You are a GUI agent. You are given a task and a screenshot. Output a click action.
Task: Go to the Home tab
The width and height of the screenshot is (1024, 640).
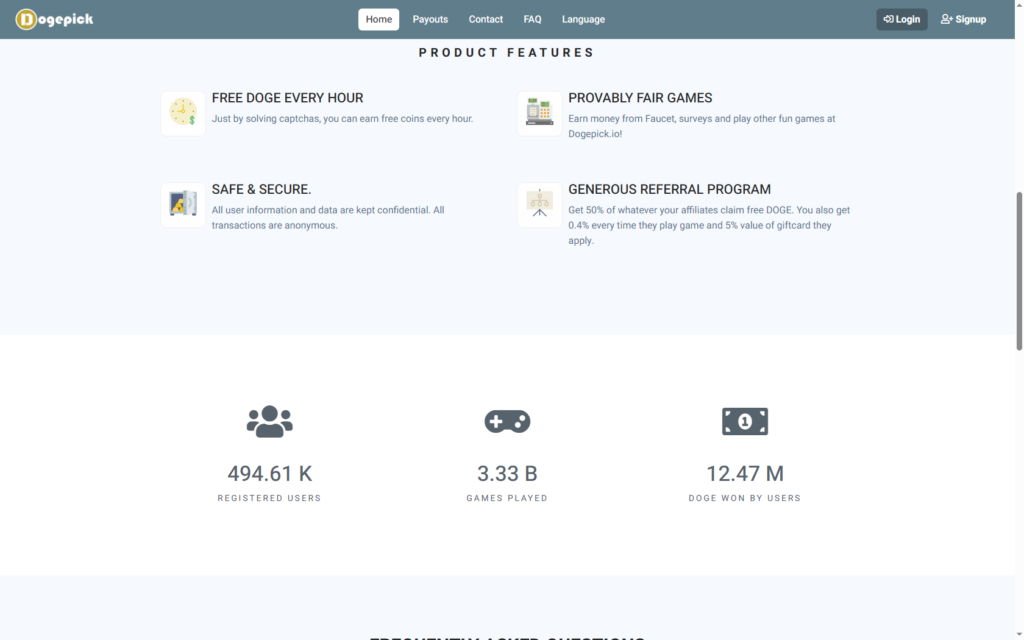tap(379, 20)
